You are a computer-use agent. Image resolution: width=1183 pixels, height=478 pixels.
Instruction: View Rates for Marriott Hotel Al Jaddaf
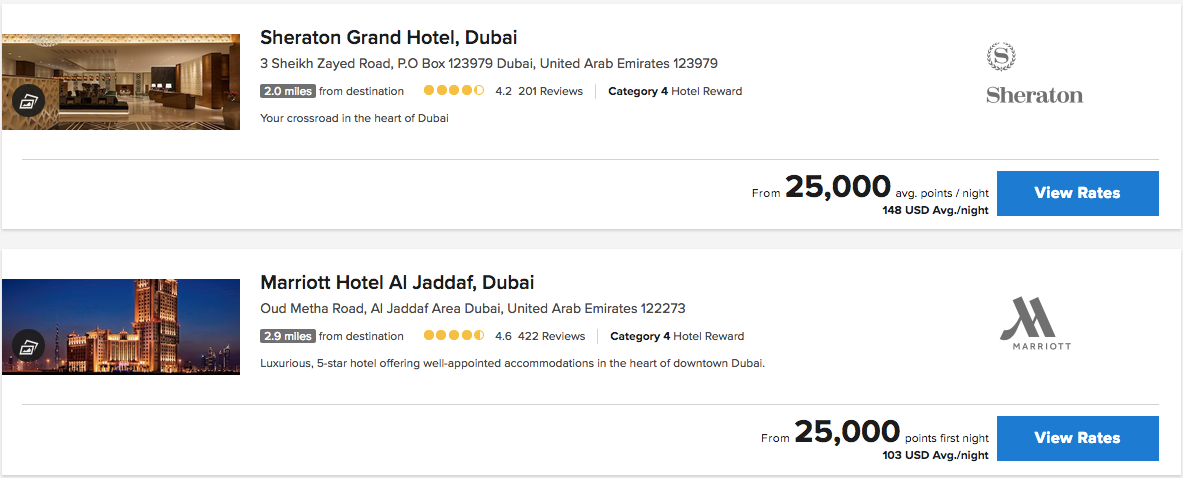click(x=1077, y=438)
